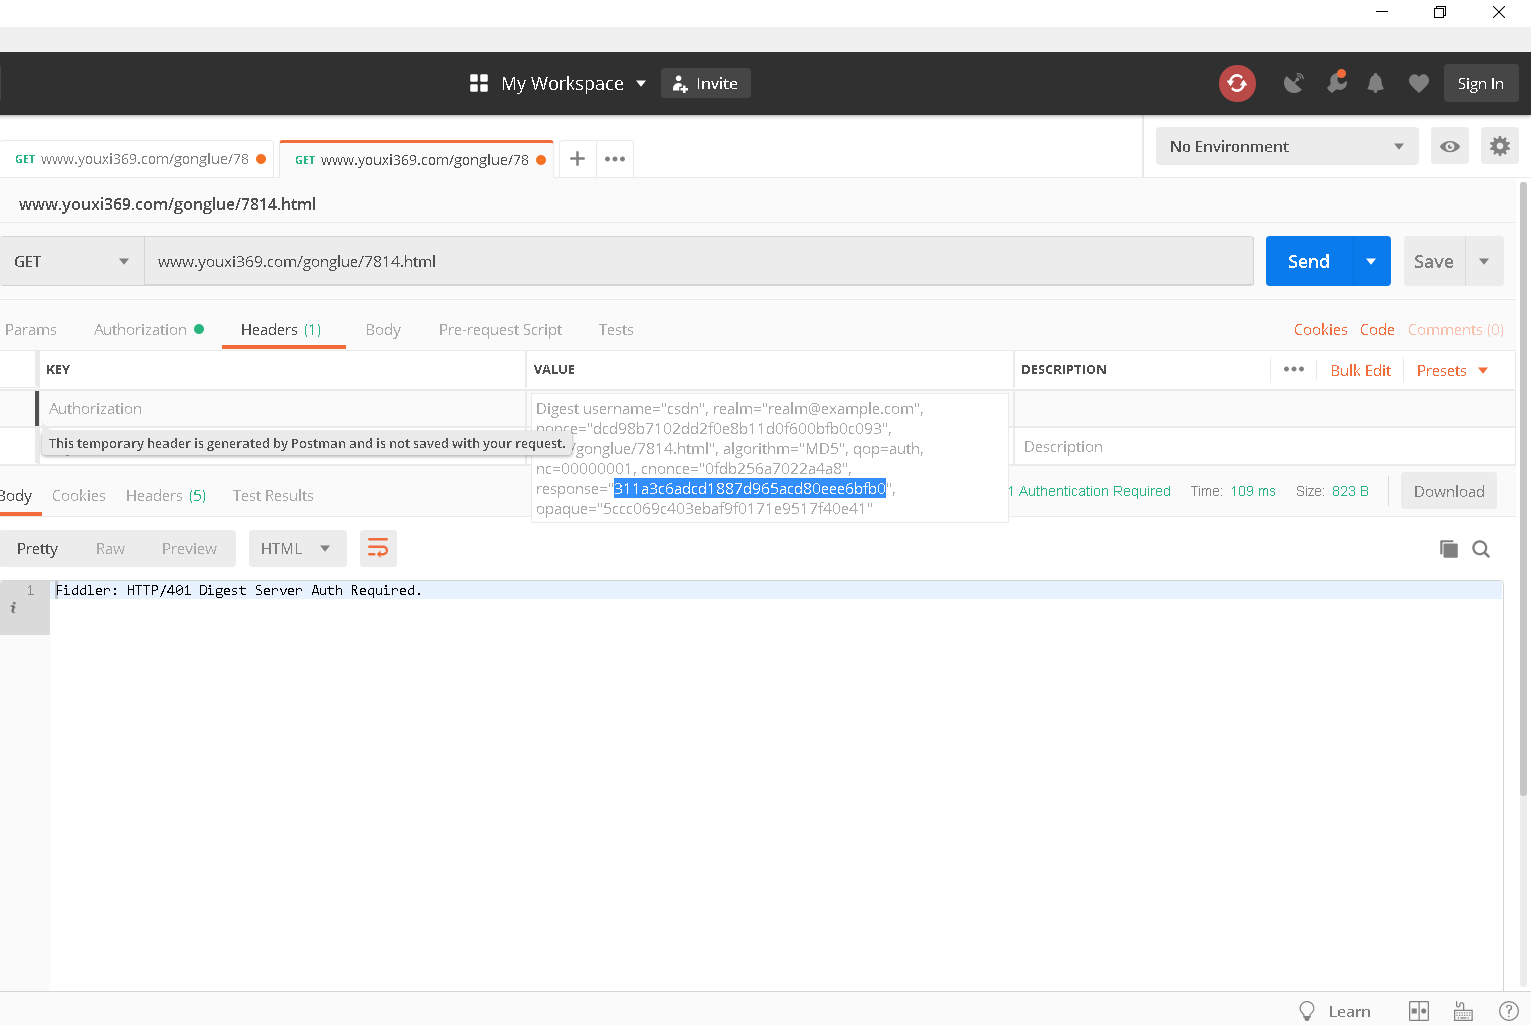The height and width of the screenshot is (1025, 1531).
Task: Add a new request tab
Action: point(577,159)
